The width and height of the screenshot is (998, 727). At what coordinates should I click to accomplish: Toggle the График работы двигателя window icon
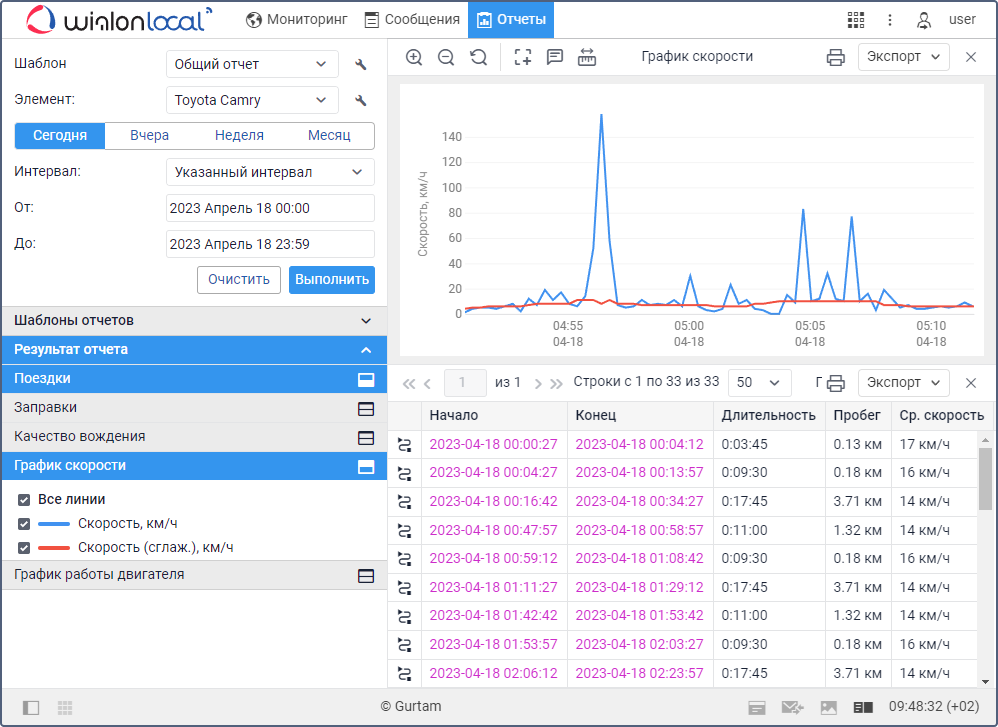click(366, 575)
